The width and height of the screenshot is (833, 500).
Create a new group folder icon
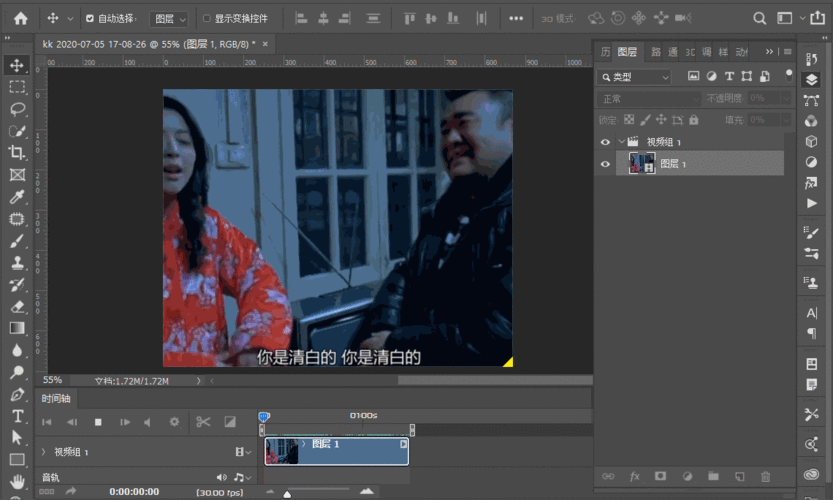click(x=713, y=476)
